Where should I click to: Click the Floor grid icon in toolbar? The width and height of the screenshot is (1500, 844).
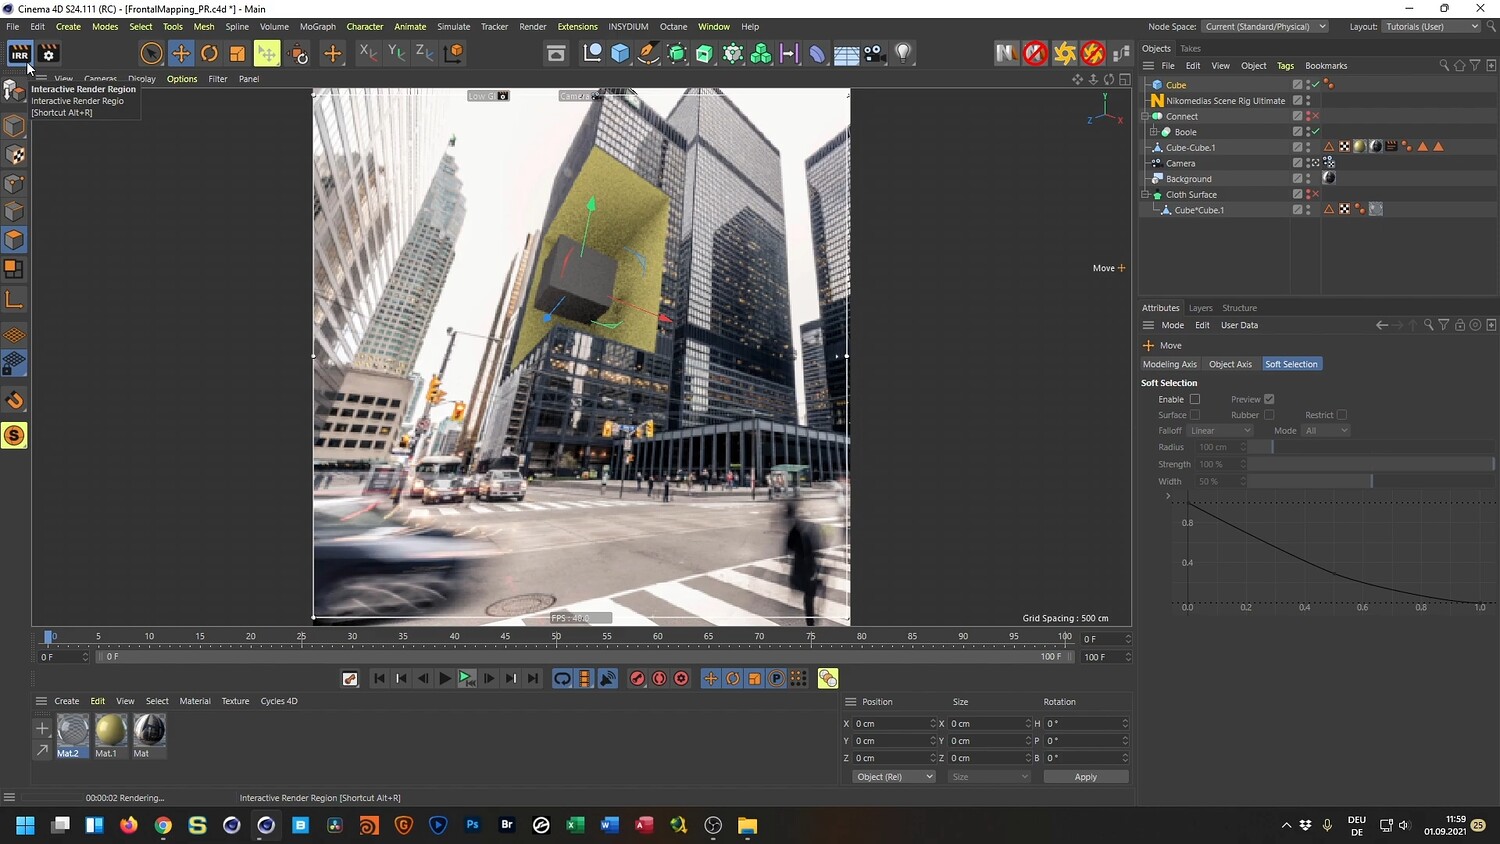point(846,54)
